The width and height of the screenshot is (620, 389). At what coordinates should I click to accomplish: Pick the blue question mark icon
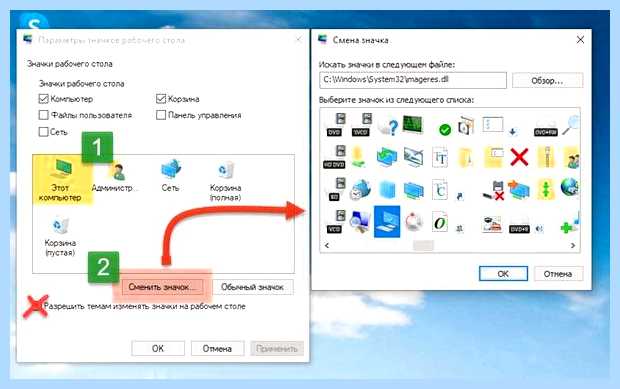coord(388,126)
